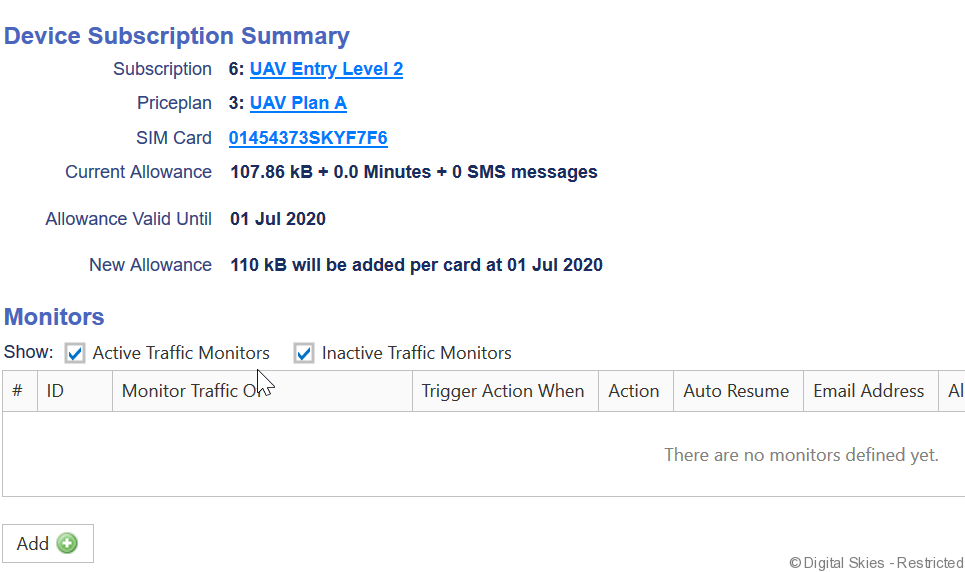This screenshot has height=572, width=965.
Task: Open SIM card 01454373SKYF7F6 link
Action: click(x=308, y=138)
